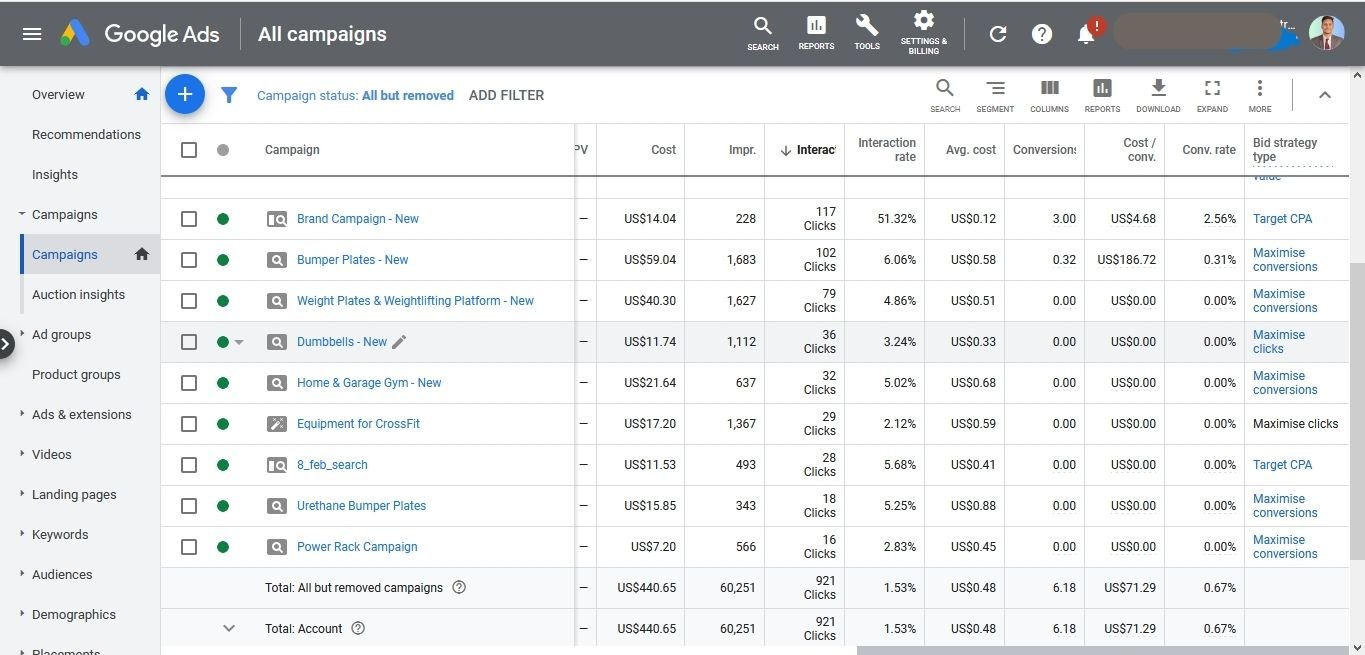This screenshot has height=655, width=1365.
Task: Open the hamburger main menu
Action: click(x=32, y=34)
